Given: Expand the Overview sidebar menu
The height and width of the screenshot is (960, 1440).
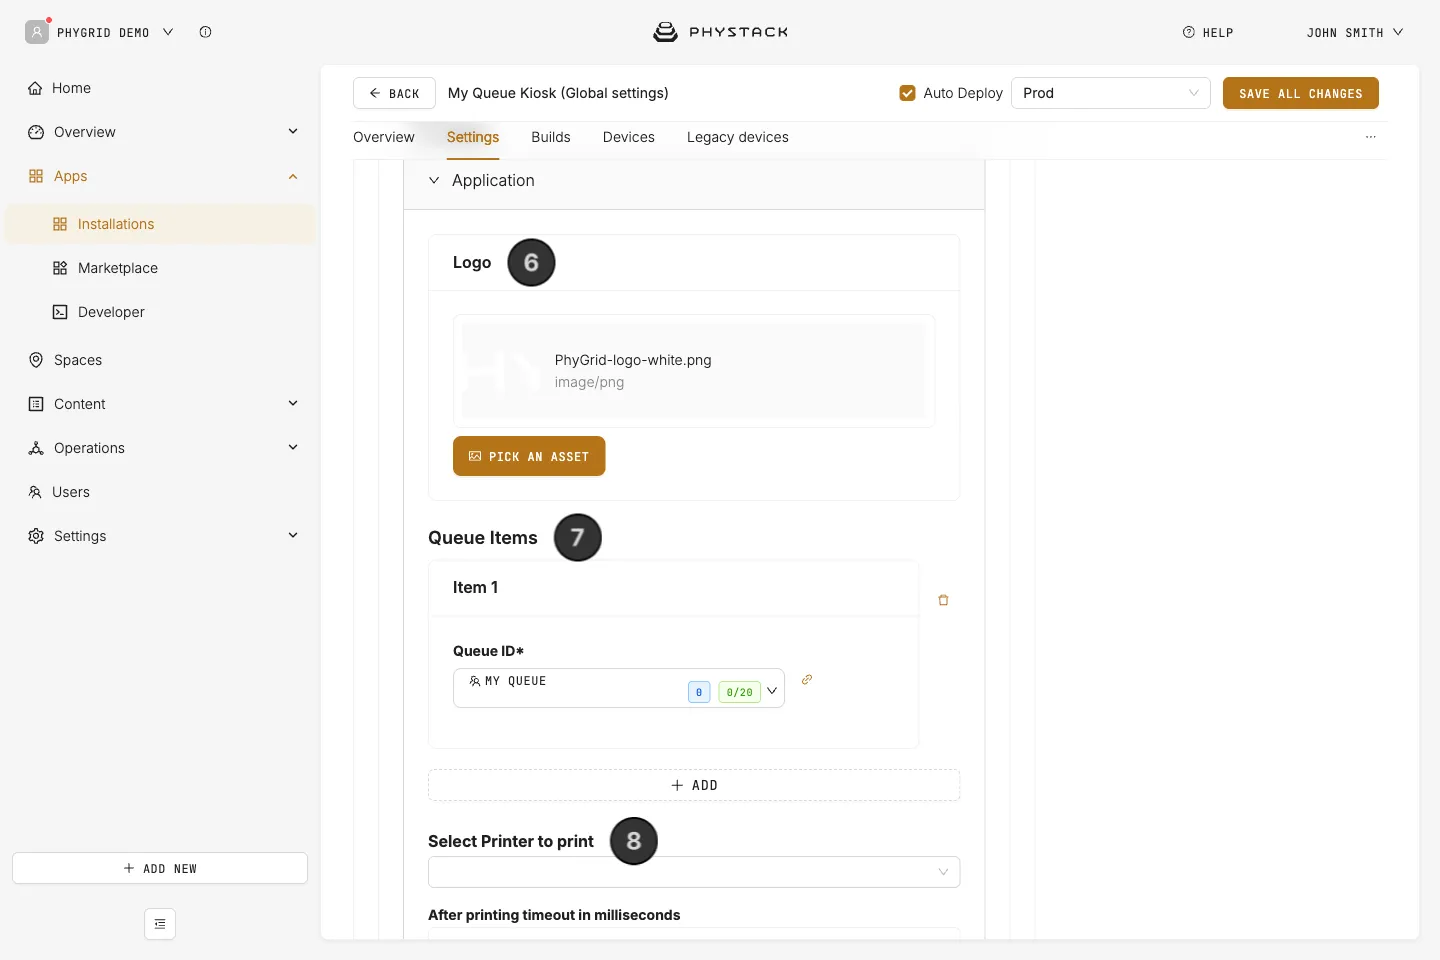Looking at the screenshot, I should coord(293,131).
